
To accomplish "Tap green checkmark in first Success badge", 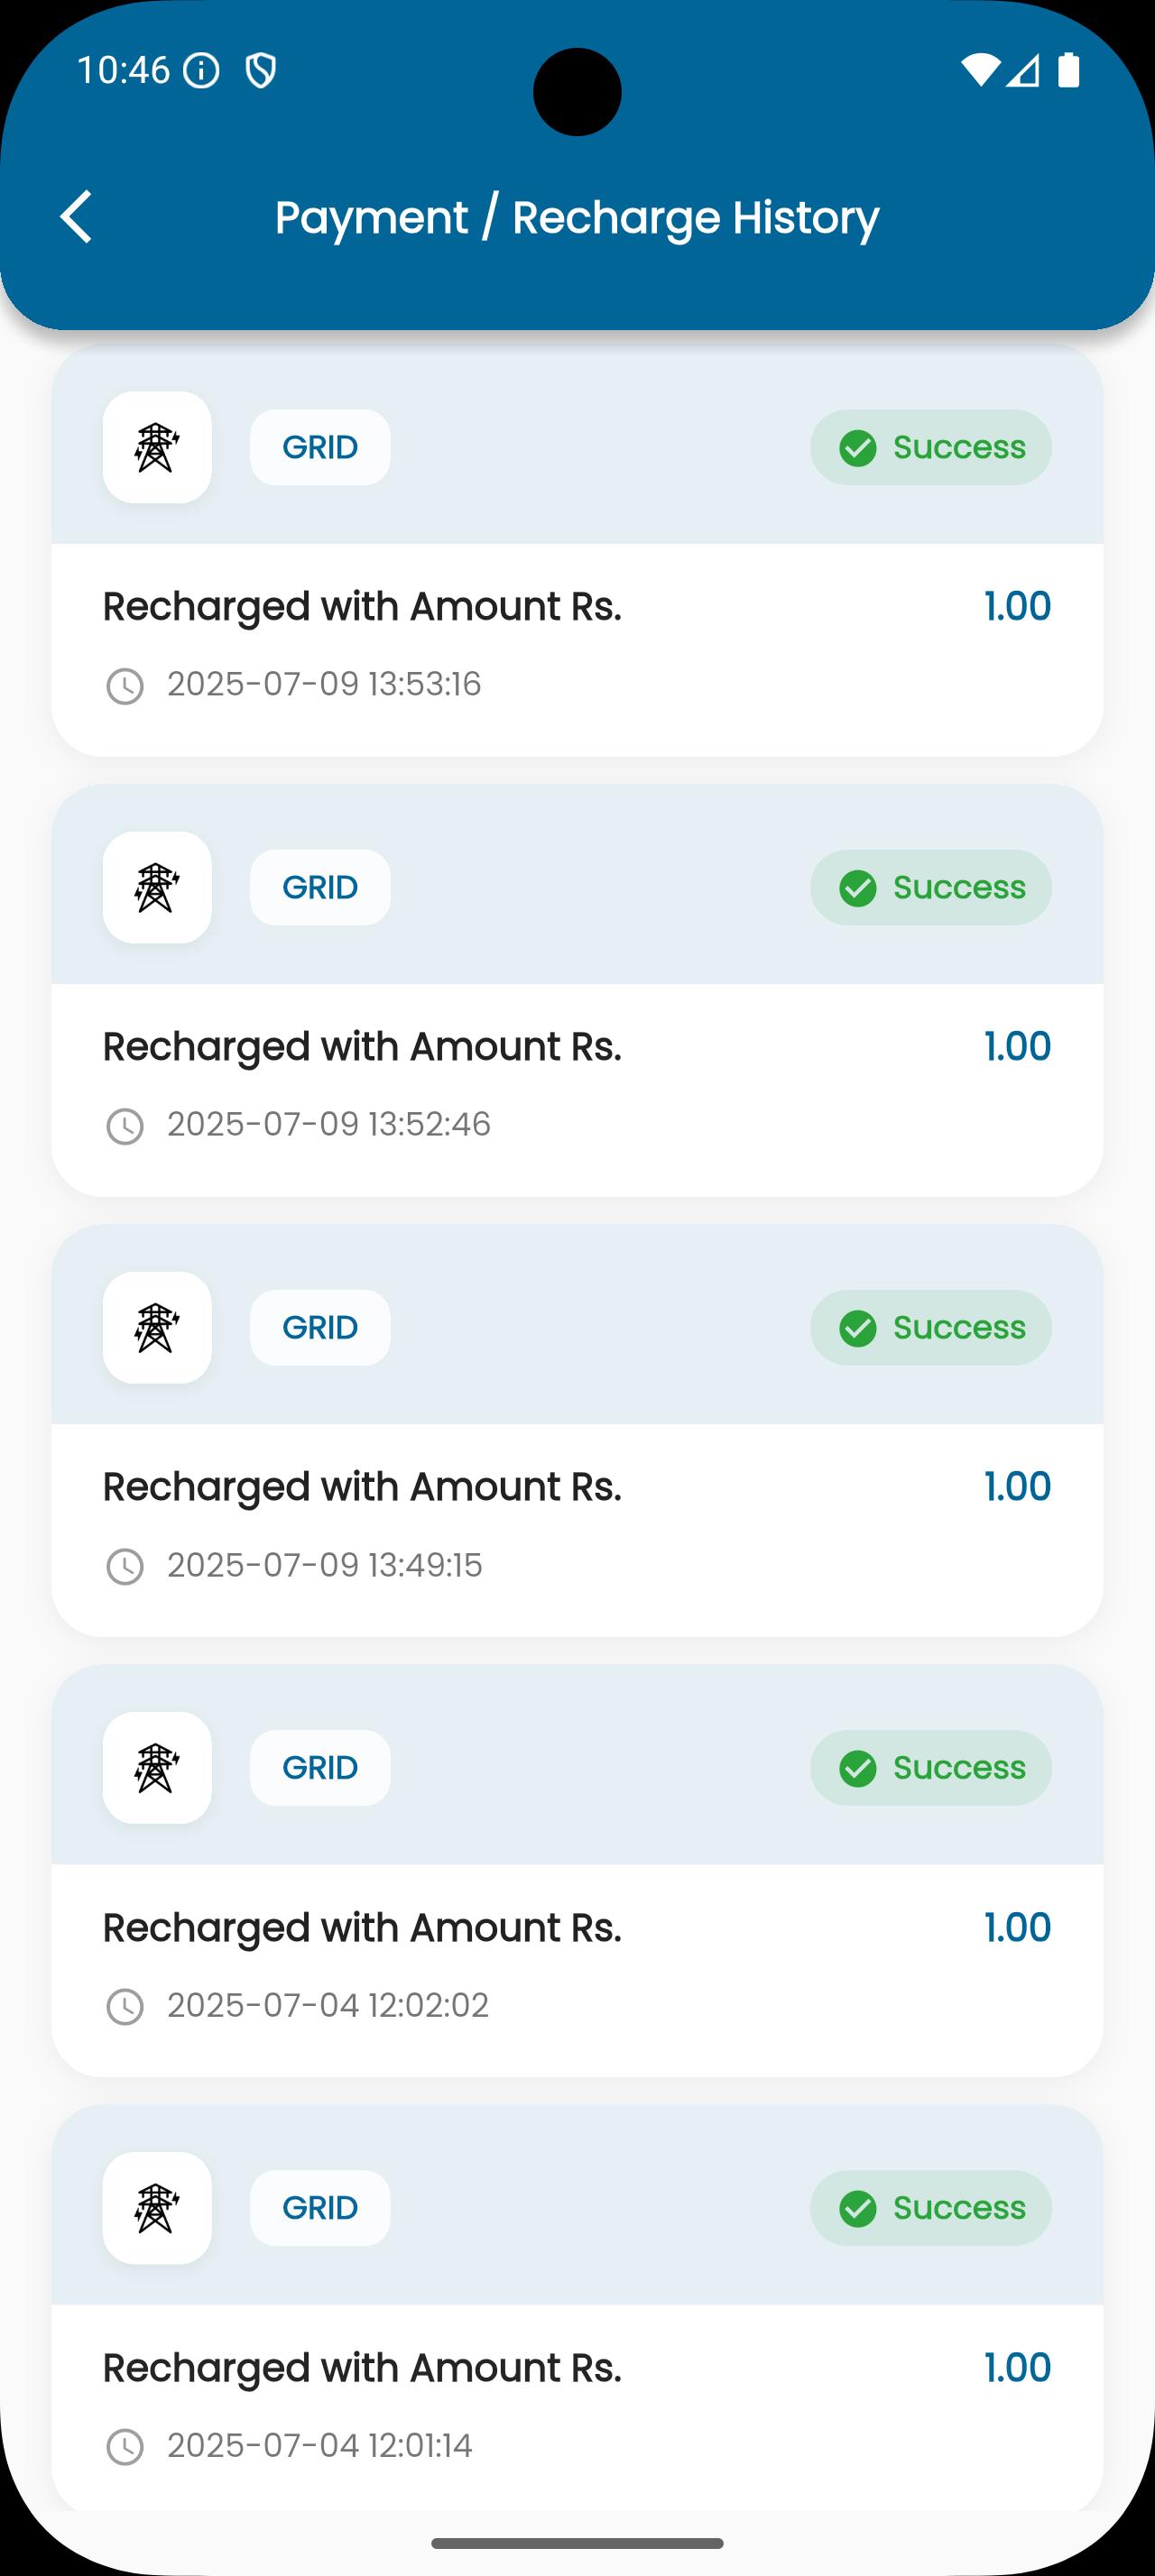I will 858,447.
